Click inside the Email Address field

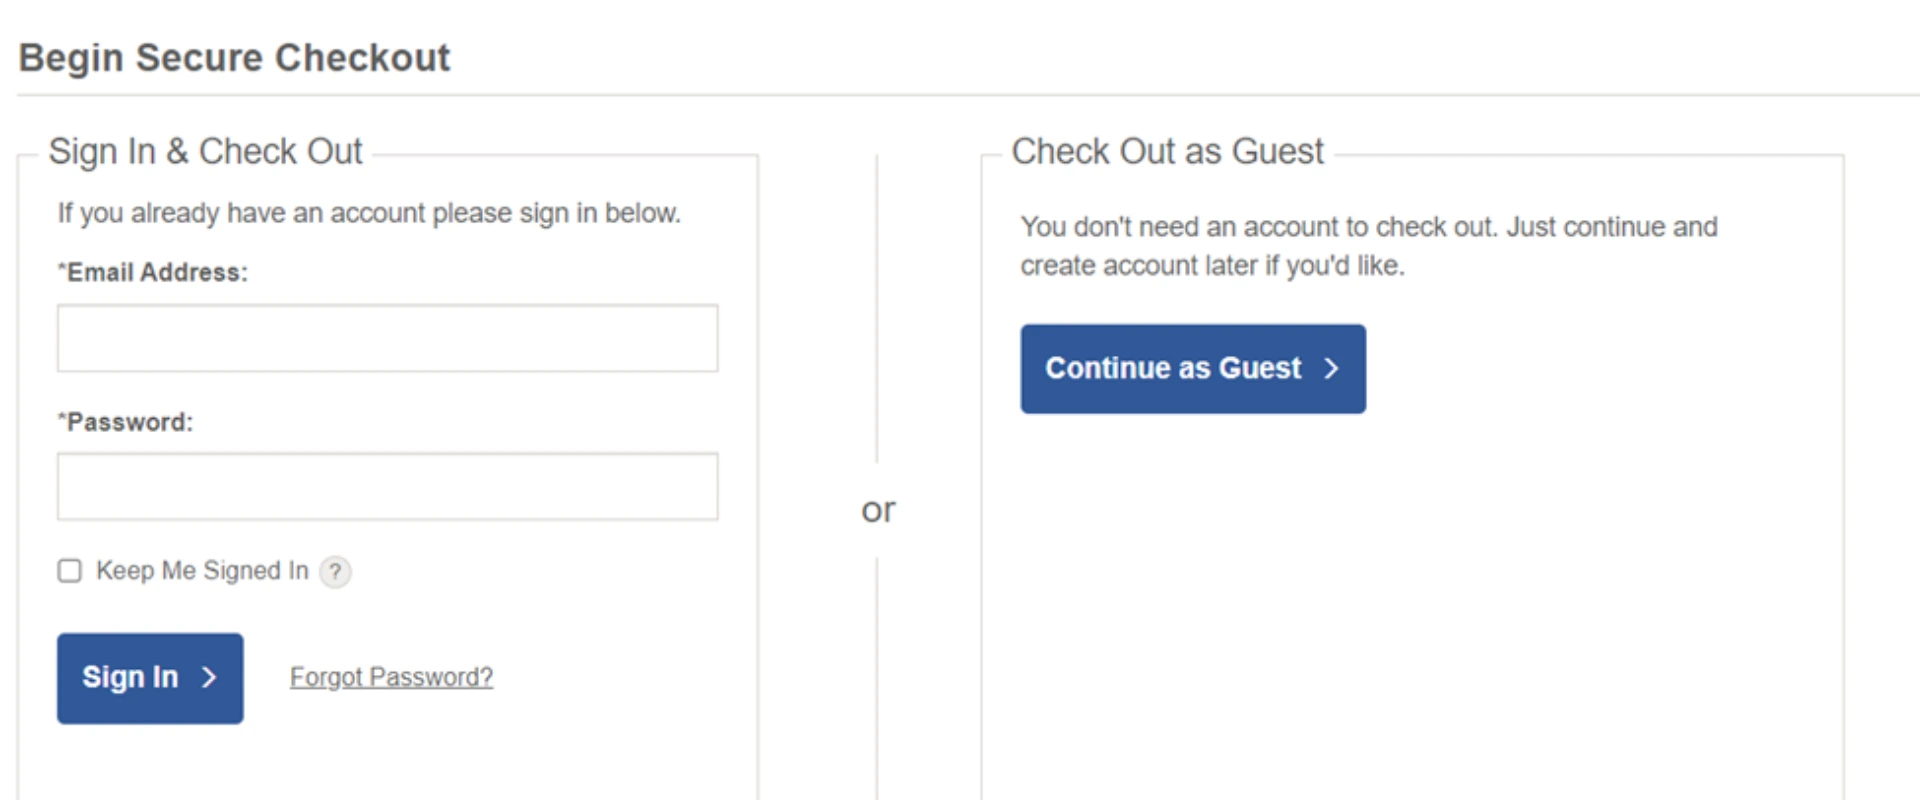pyautogui.click(x=386, y=338)
